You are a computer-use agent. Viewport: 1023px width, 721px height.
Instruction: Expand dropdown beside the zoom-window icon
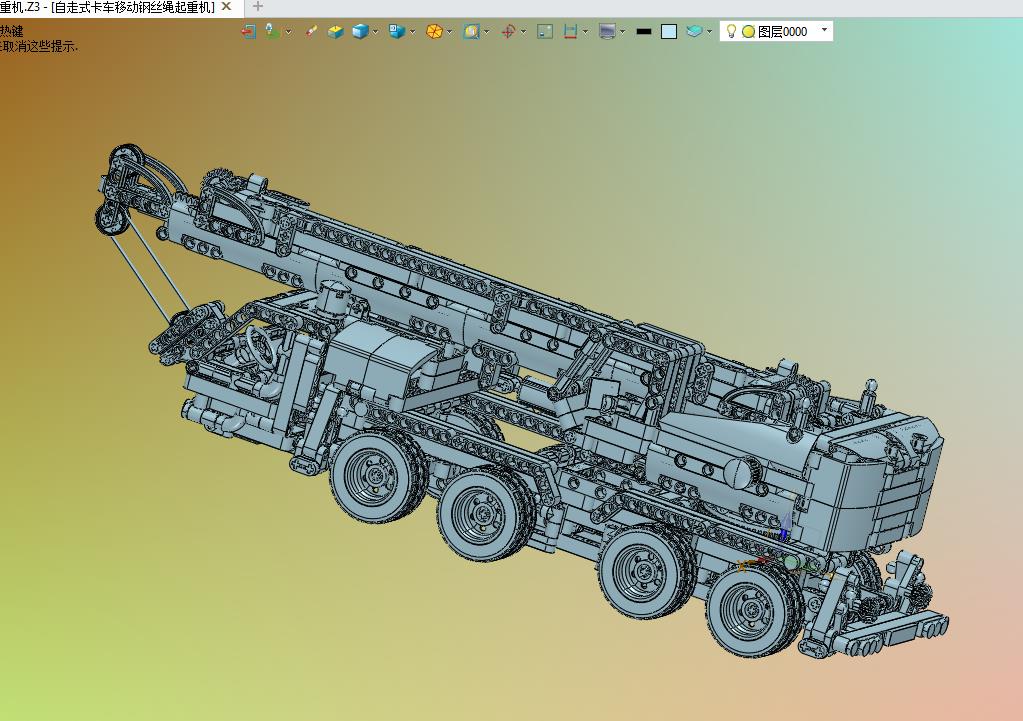(487, 32)
